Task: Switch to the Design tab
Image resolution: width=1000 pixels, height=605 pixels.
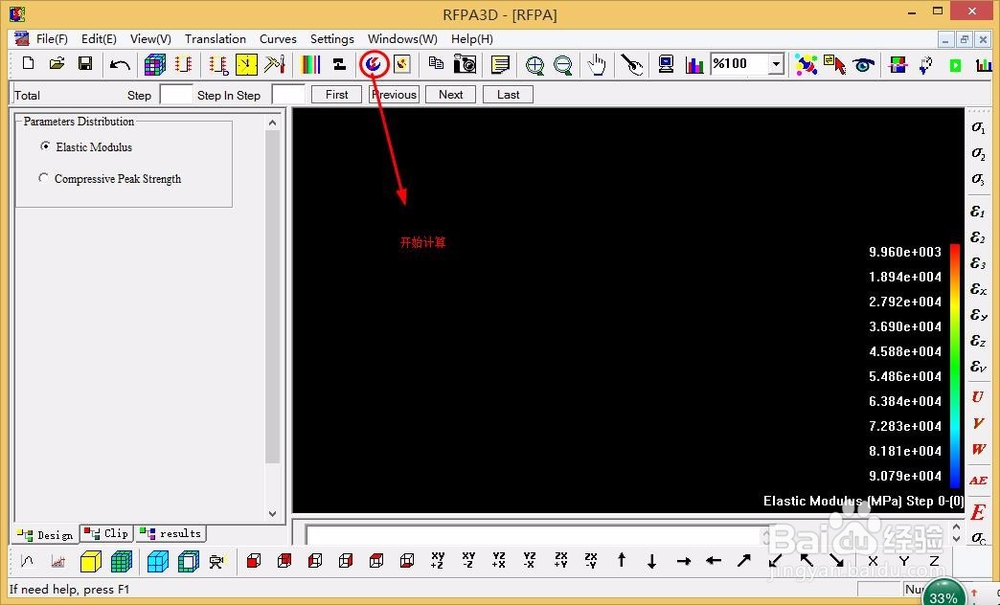Action: (46, 534)
